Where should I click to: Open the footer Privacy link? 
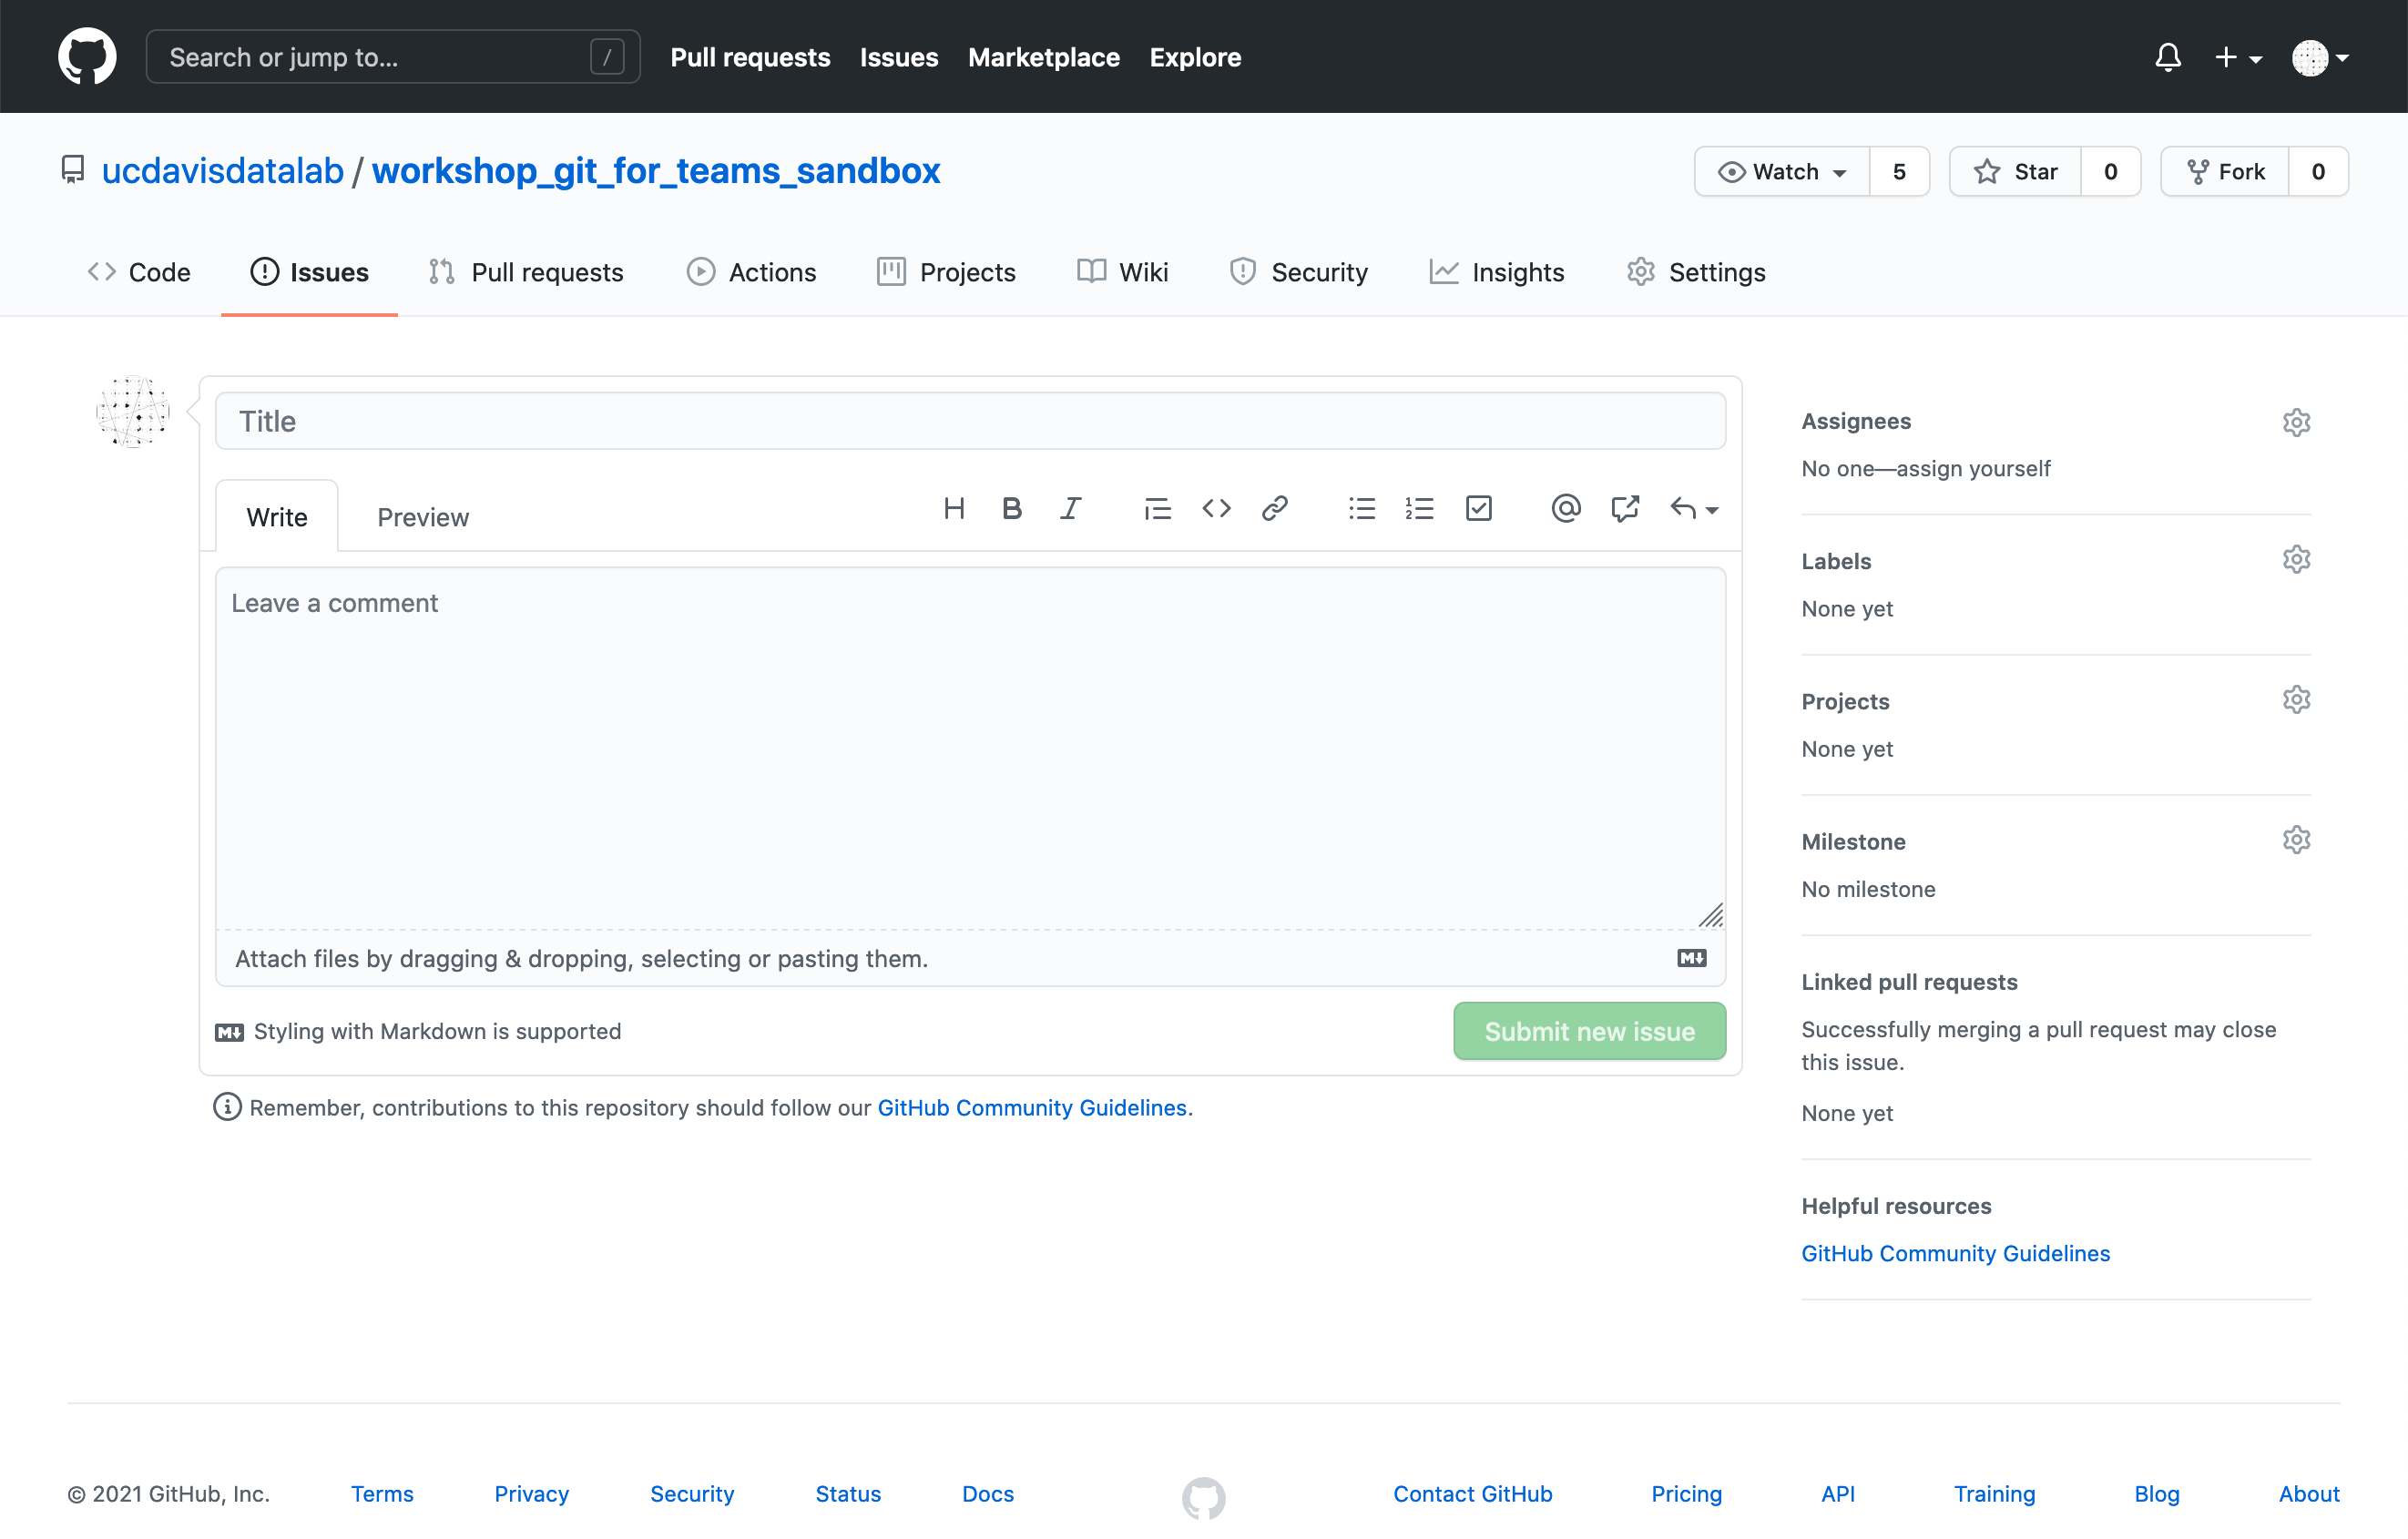[531, 1493]
